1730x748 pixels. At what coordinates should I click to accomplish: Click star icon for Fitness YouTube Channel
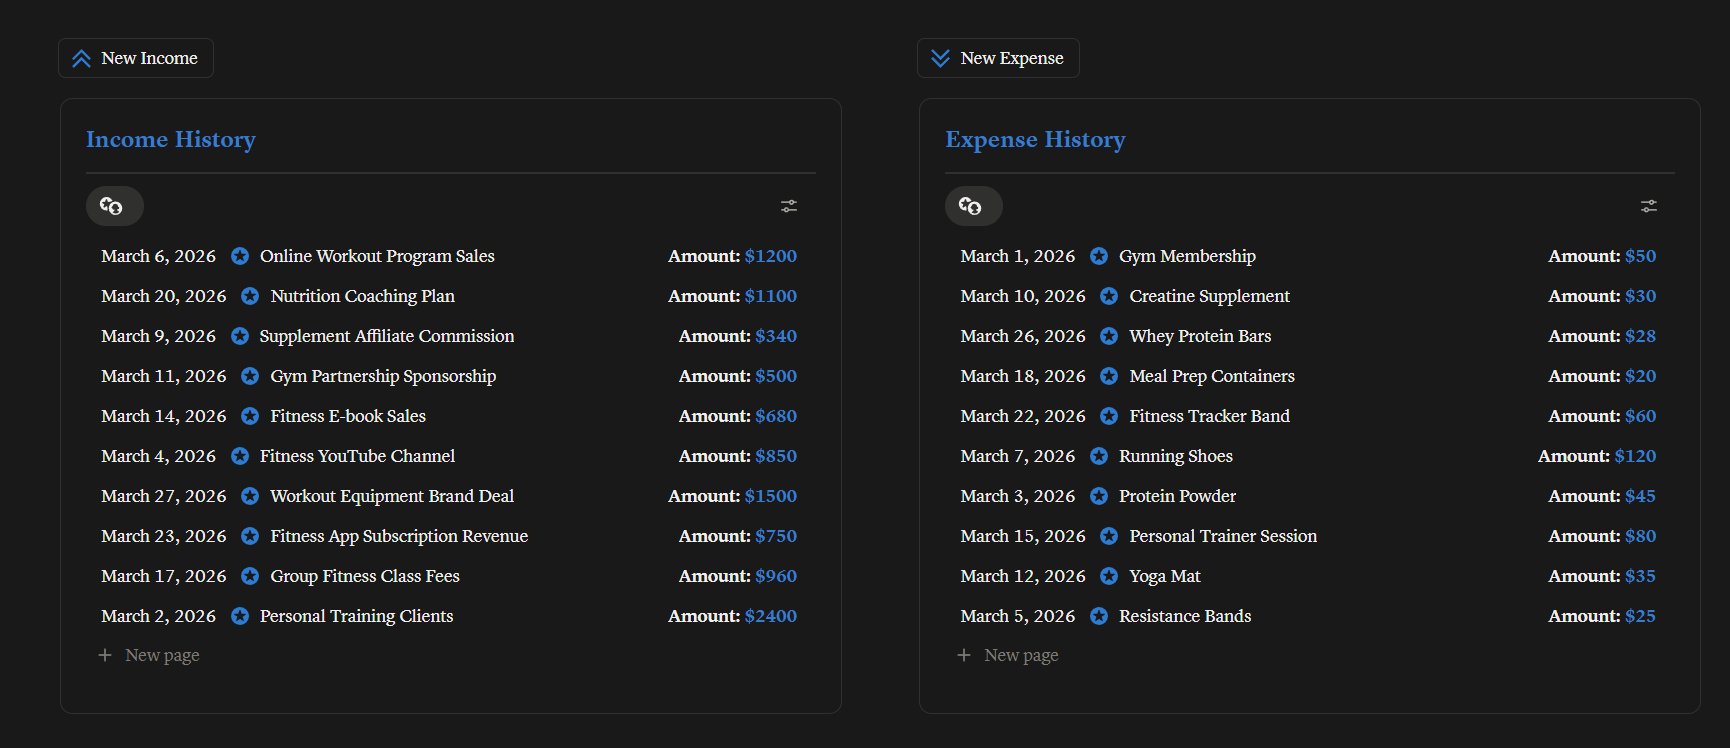click(x=240, y=456)
